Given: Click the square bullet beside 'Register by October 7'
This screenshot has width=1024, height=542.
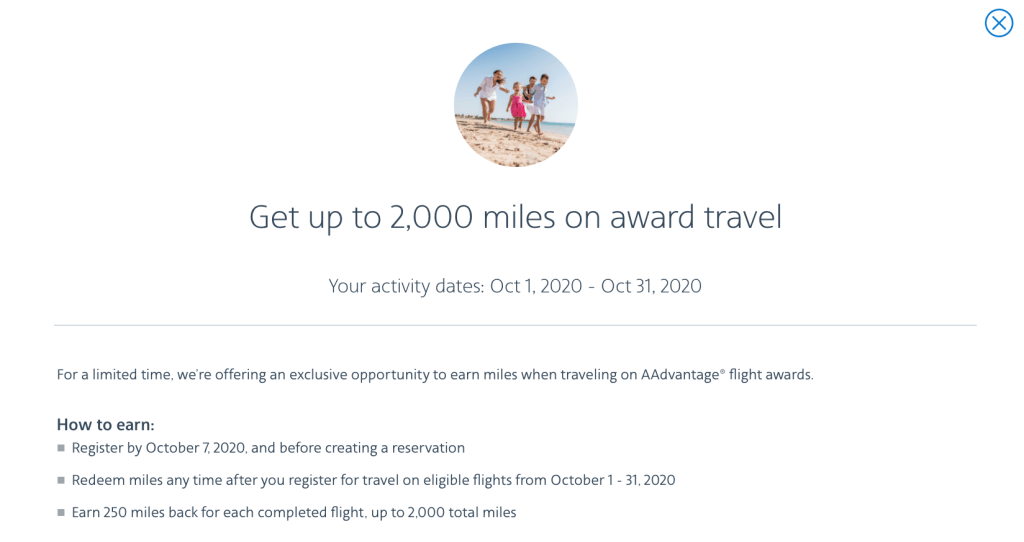Looking at the screenshot, I should click(61, 449).
